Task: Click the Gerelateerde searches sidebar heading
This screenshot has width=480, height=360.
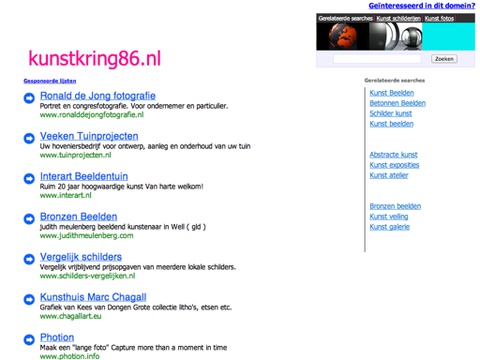Action: [394, 80]
